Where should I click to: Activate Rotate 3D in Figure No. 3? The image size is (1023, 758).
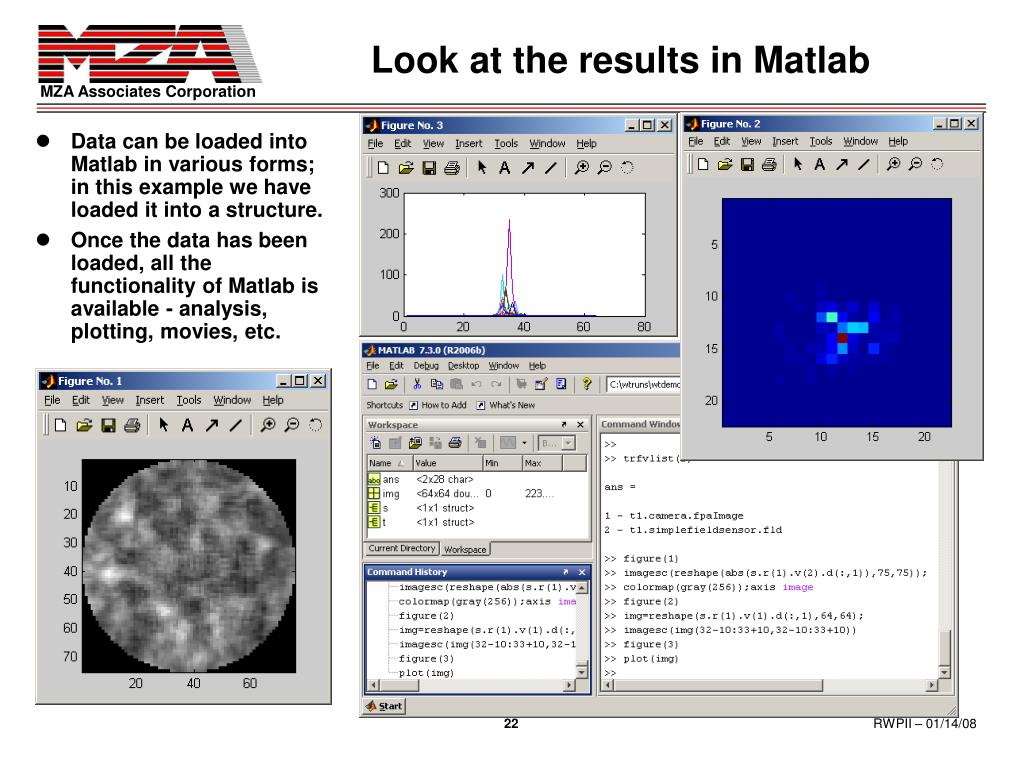[627, 168]
